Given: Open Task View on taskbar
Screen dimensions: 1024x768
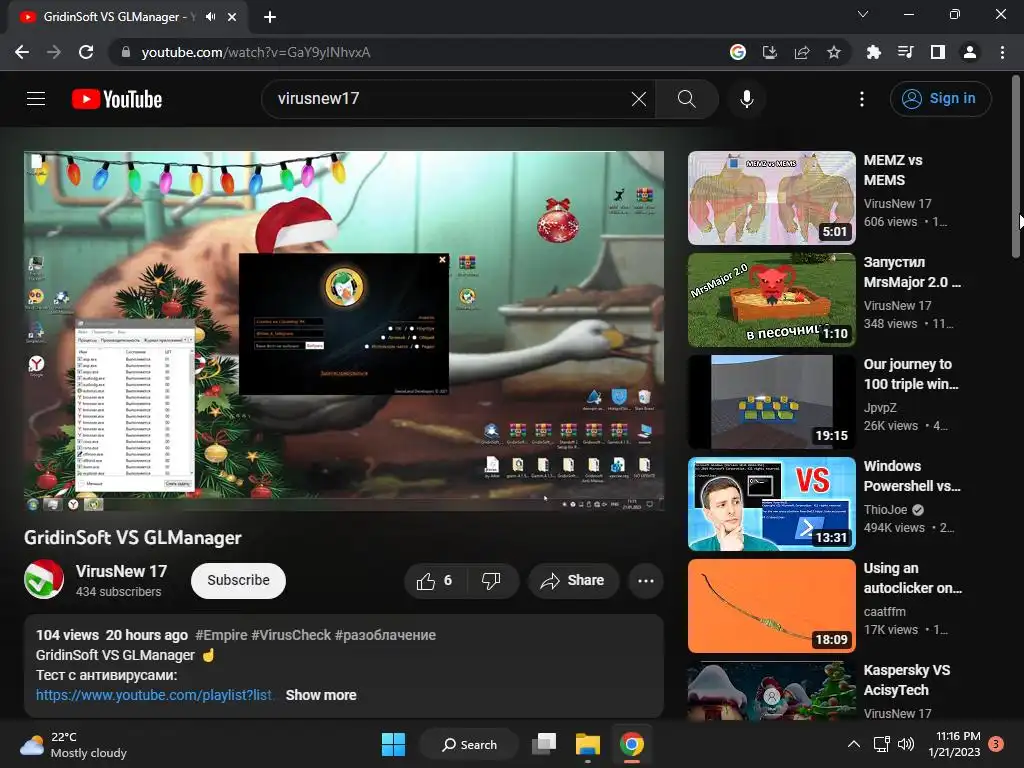Looking at the screenshot, I should pos(544,744).
